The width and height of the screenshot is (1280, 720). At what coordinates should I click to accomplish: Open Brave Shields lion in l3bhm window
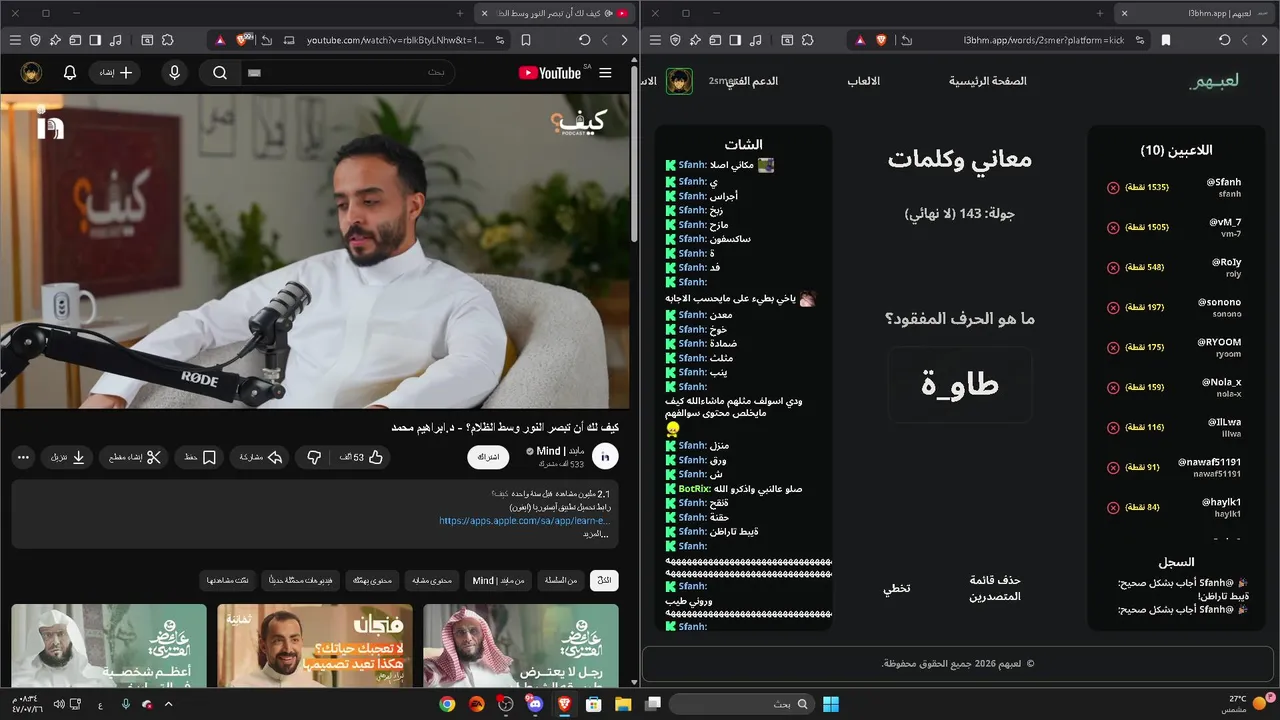881,40
